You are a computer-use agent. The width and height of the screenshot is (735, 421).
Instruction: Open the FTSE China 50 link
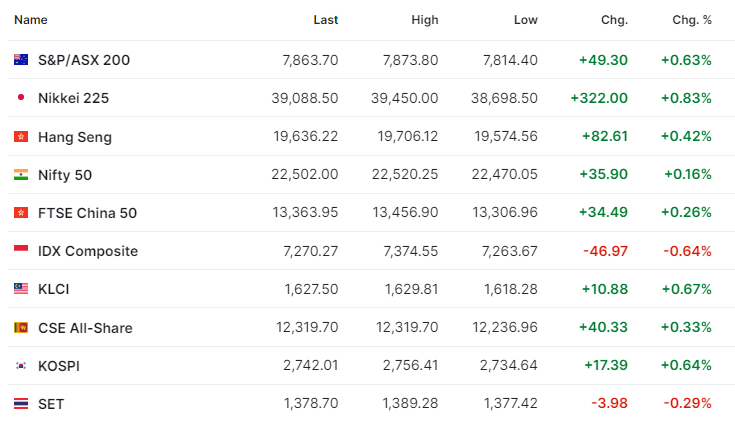click(x=87, y=213)
